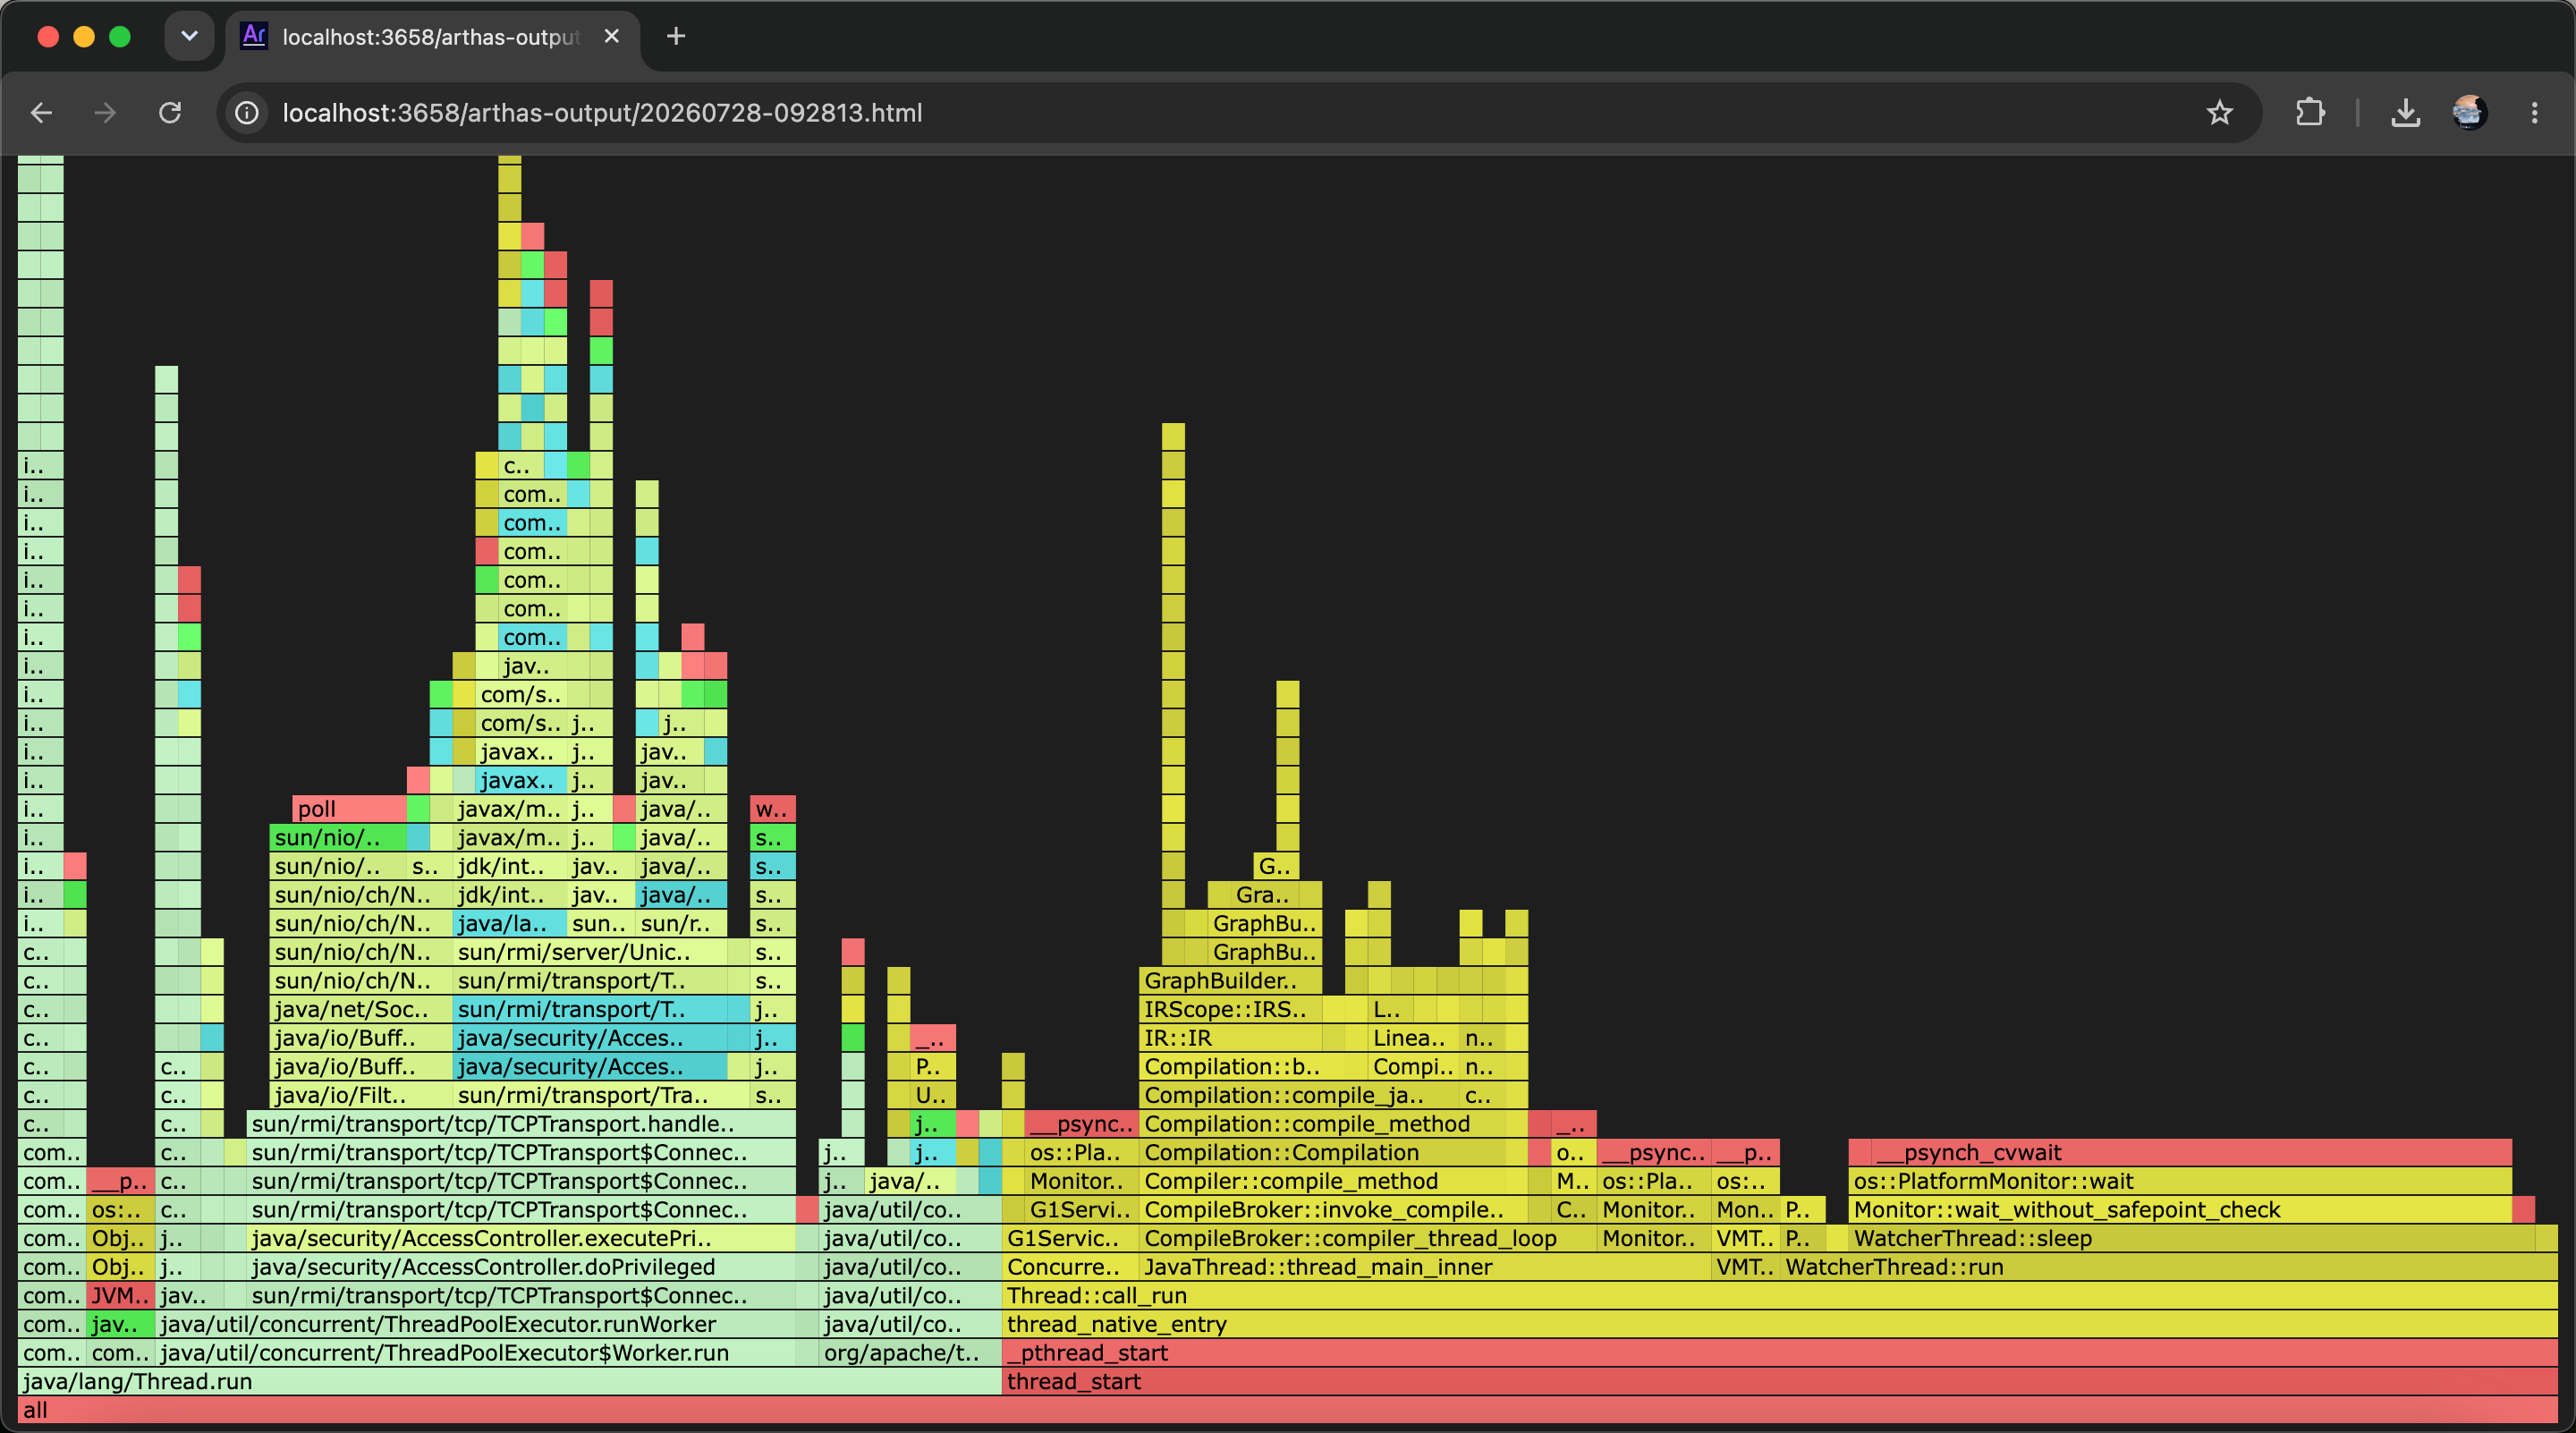The height and width of the screenshot is (1433, 2576).
Task: Open a new tab with the plus button
Action: pos(676,37)
